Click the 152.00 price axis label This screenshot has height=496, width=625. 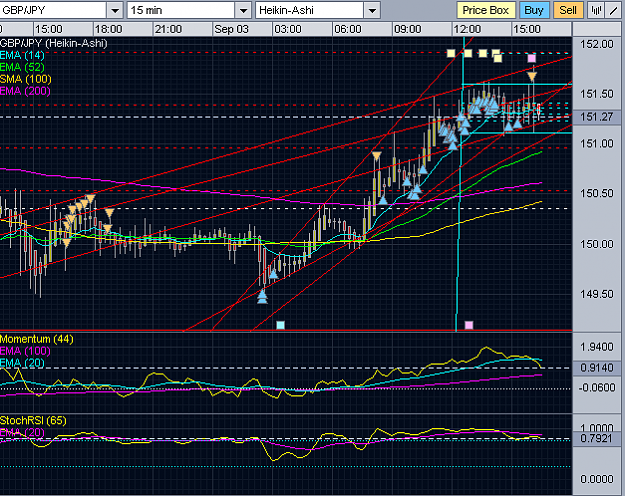pos(597,44)
